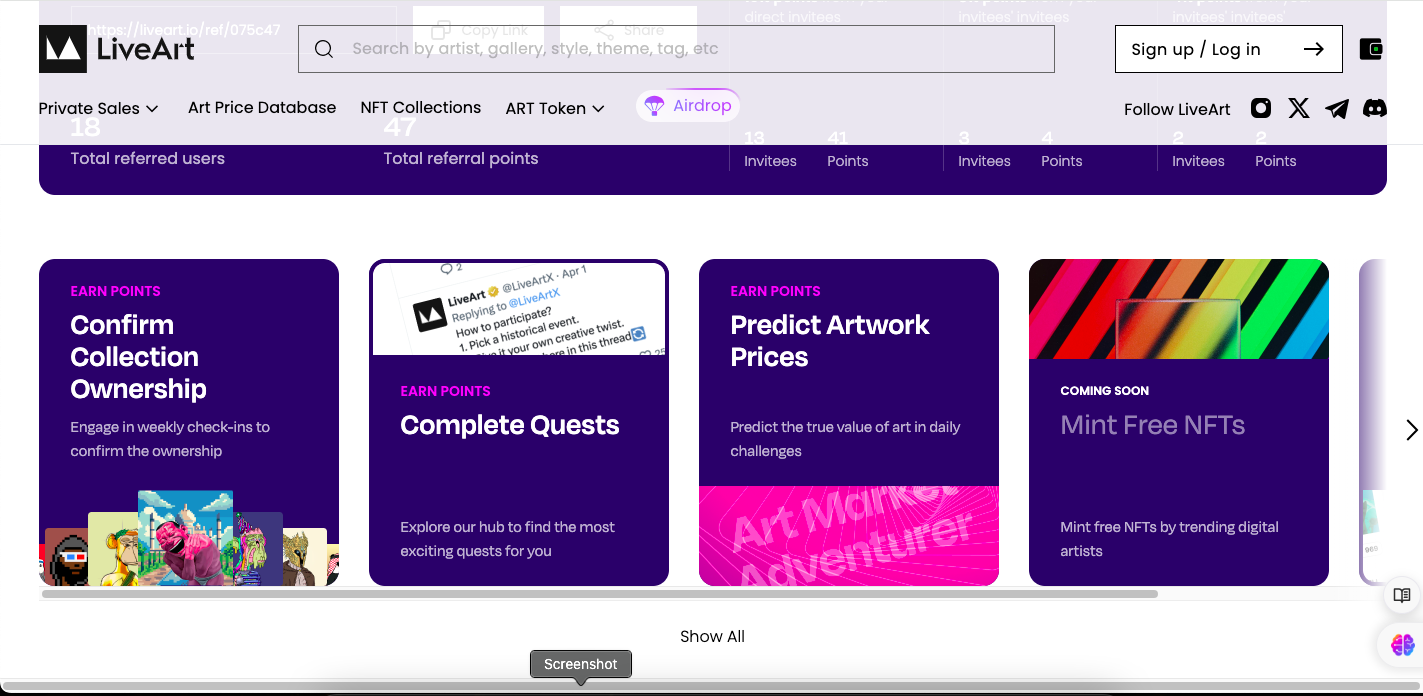
Task: Open the Confirm Collection Ownership card
Action: 189,422
